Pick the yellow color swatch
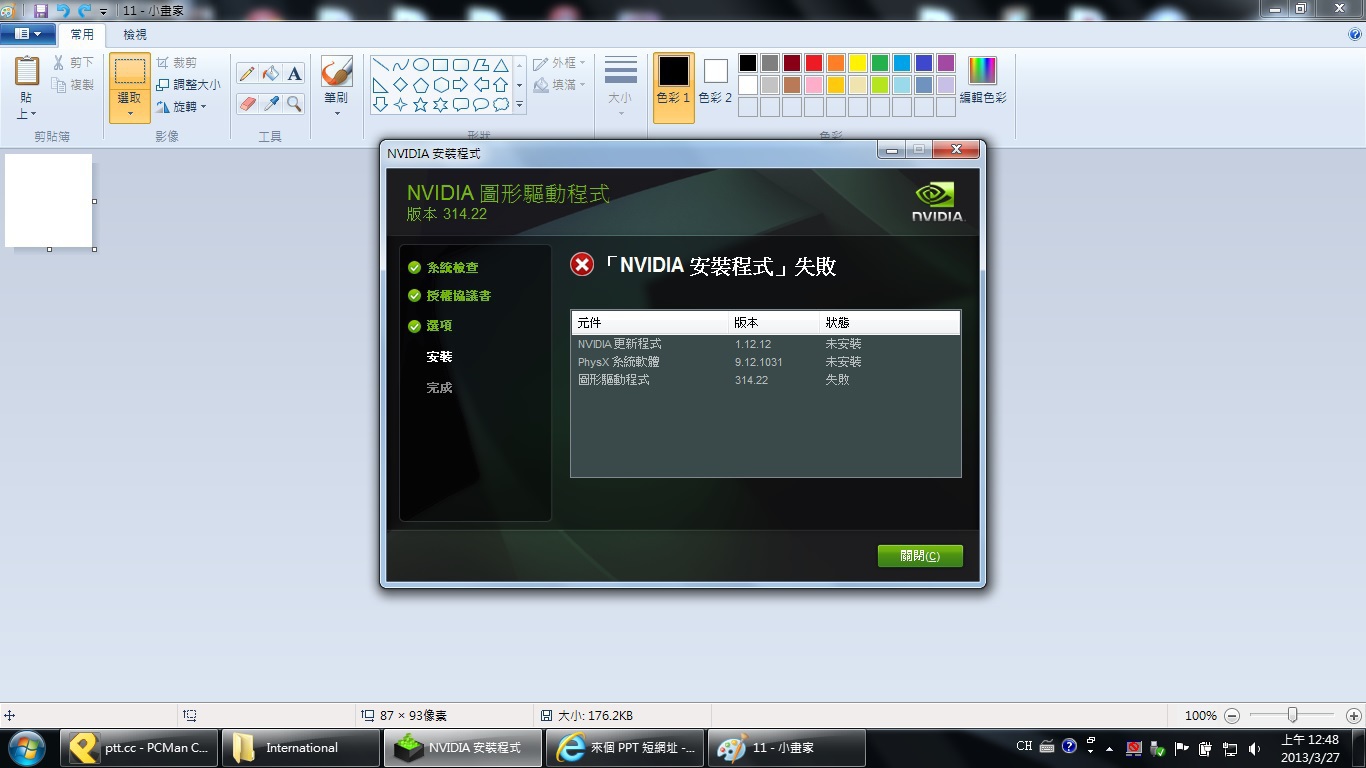Viewport: 1366px width, 768px height. click(x=858, y=63)
